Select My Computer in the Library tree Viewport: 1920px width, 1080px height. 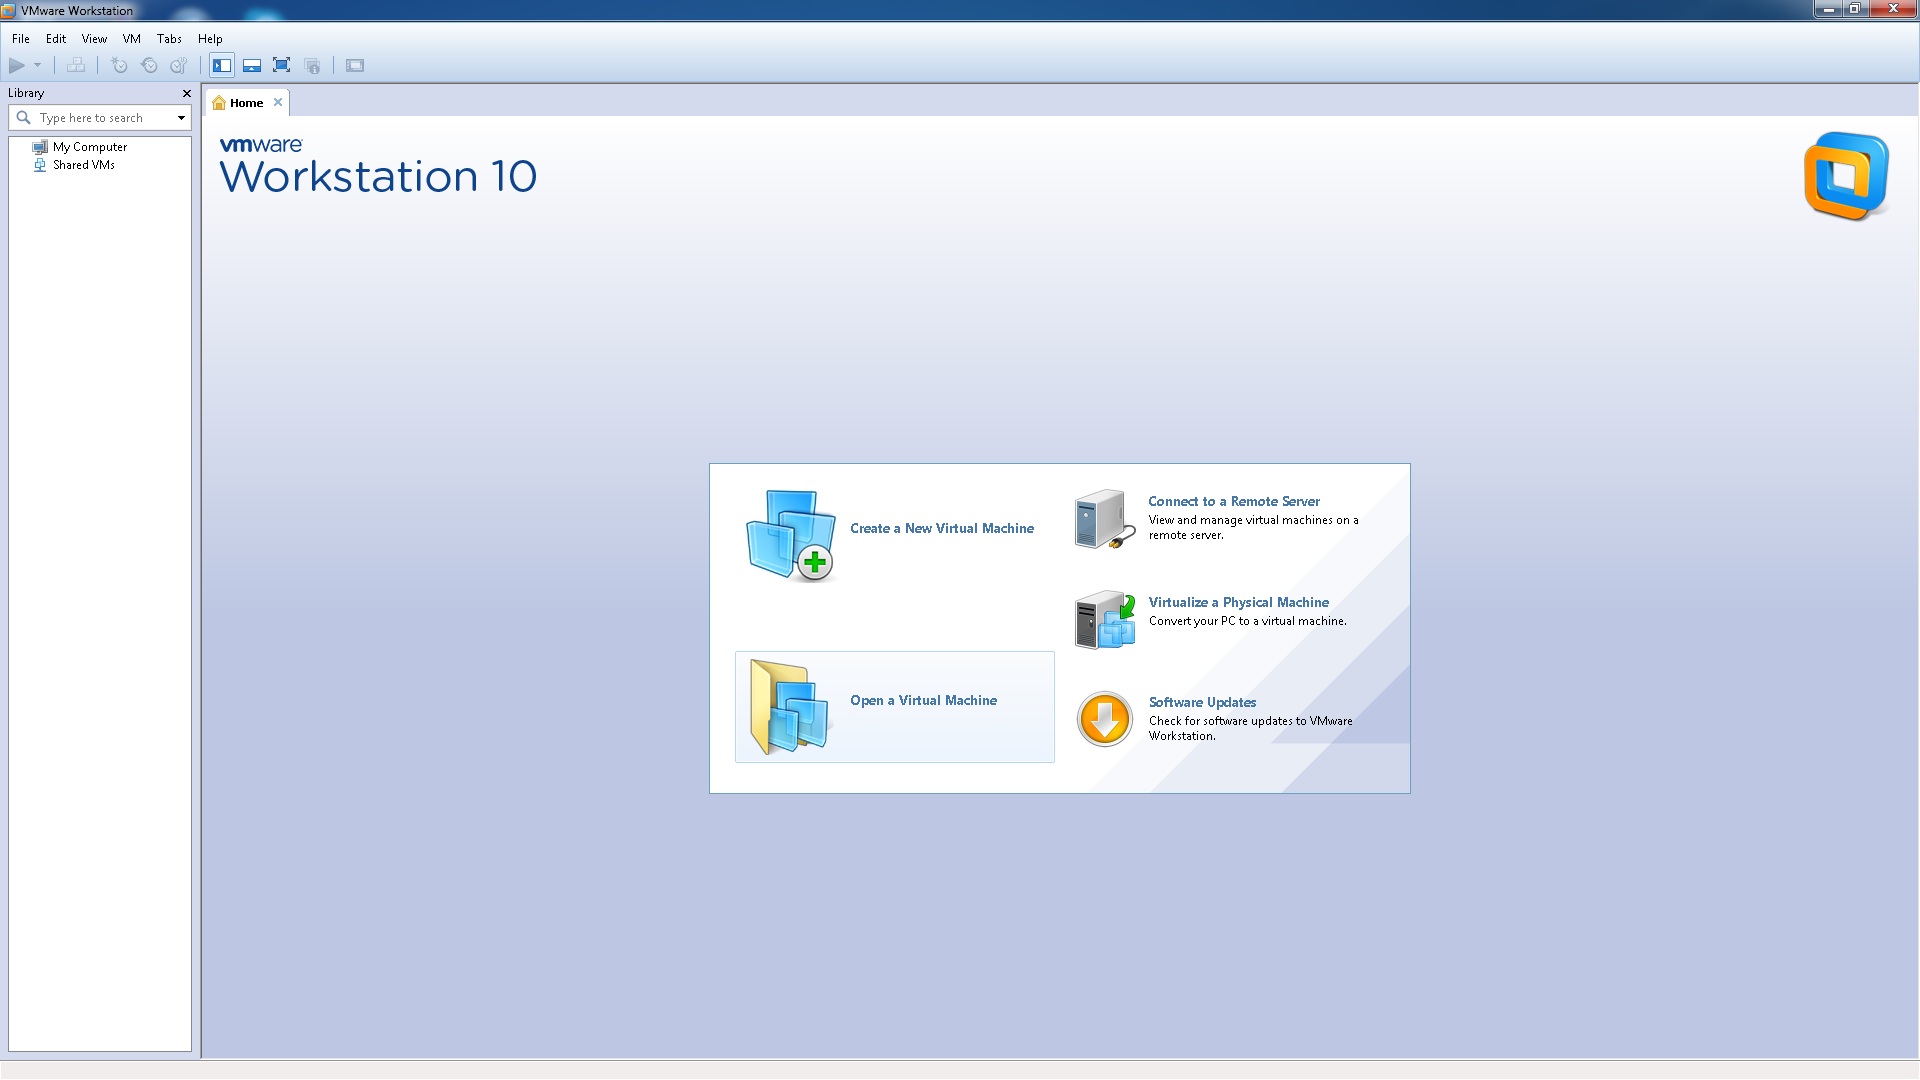pyautogui.click(x=90, y=147)
